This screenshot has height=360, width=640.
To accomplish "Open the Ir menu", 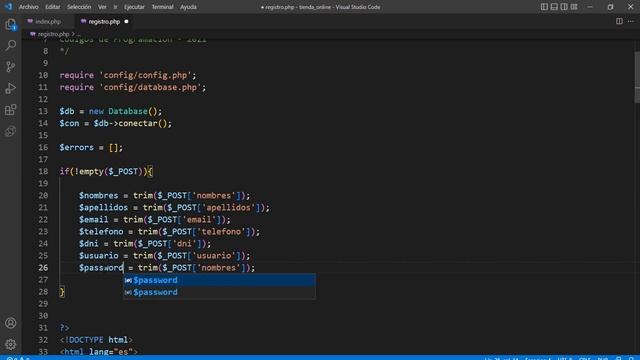I will pos(115,7).
